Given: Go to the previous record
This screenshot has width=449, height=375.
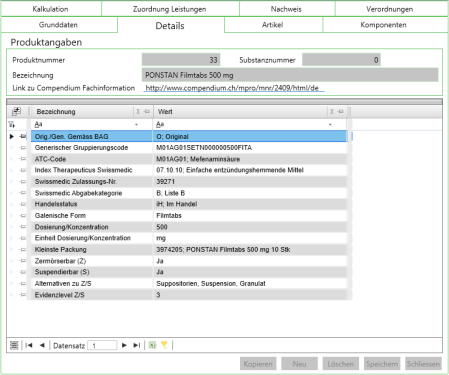Looking at the screenshot, I should tap(42, 345).
